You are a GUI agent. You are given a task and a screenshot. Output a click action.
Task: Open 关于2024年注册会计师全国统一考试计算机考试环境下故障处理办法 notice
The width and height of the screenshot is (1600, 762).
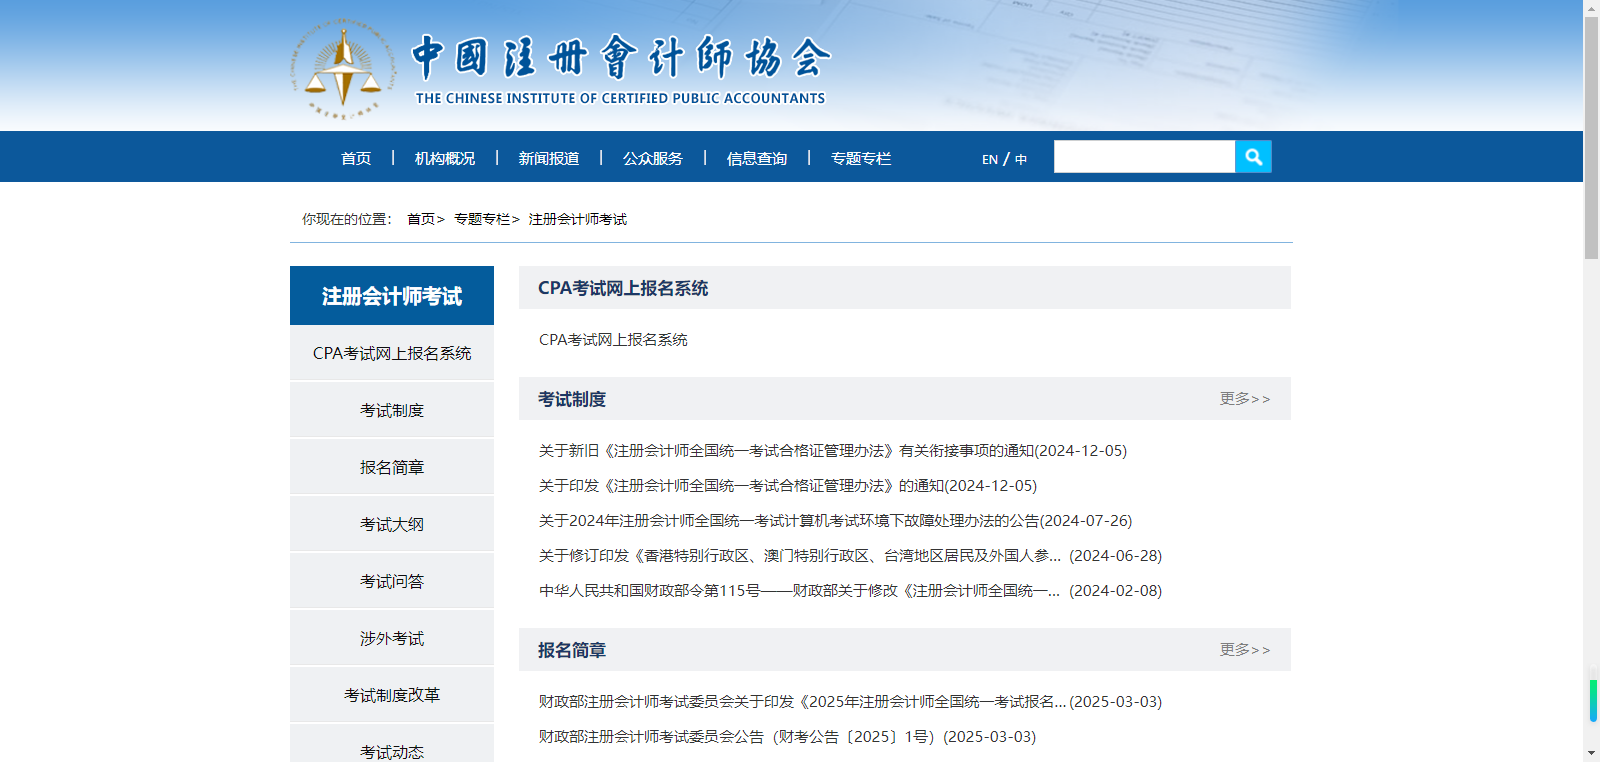[836, 521]
